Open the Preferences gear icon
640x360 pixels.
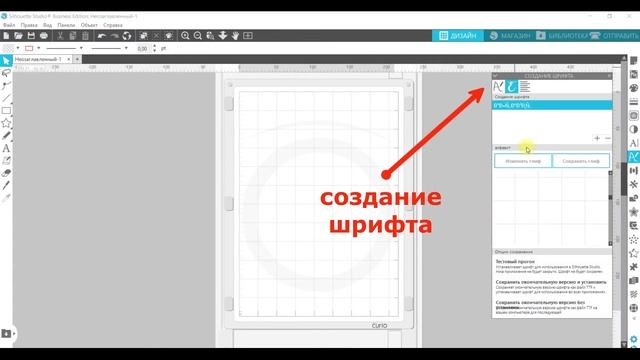[x=633, y=339]
